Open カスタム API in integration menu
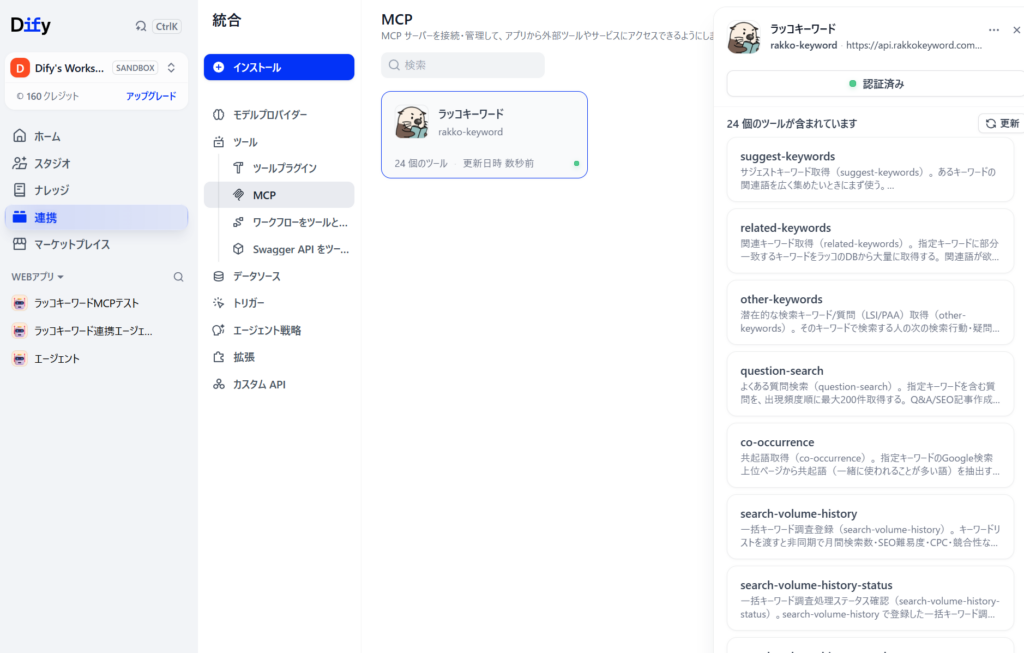1024x653 pixels. (279, 385)
